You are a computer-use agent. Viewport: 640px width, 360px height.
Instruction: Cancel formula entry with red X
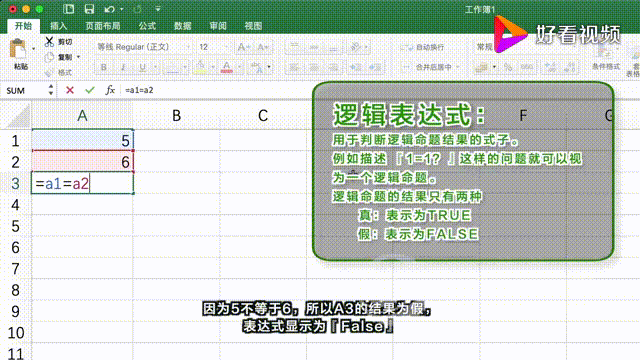click(x=70, y=90)
